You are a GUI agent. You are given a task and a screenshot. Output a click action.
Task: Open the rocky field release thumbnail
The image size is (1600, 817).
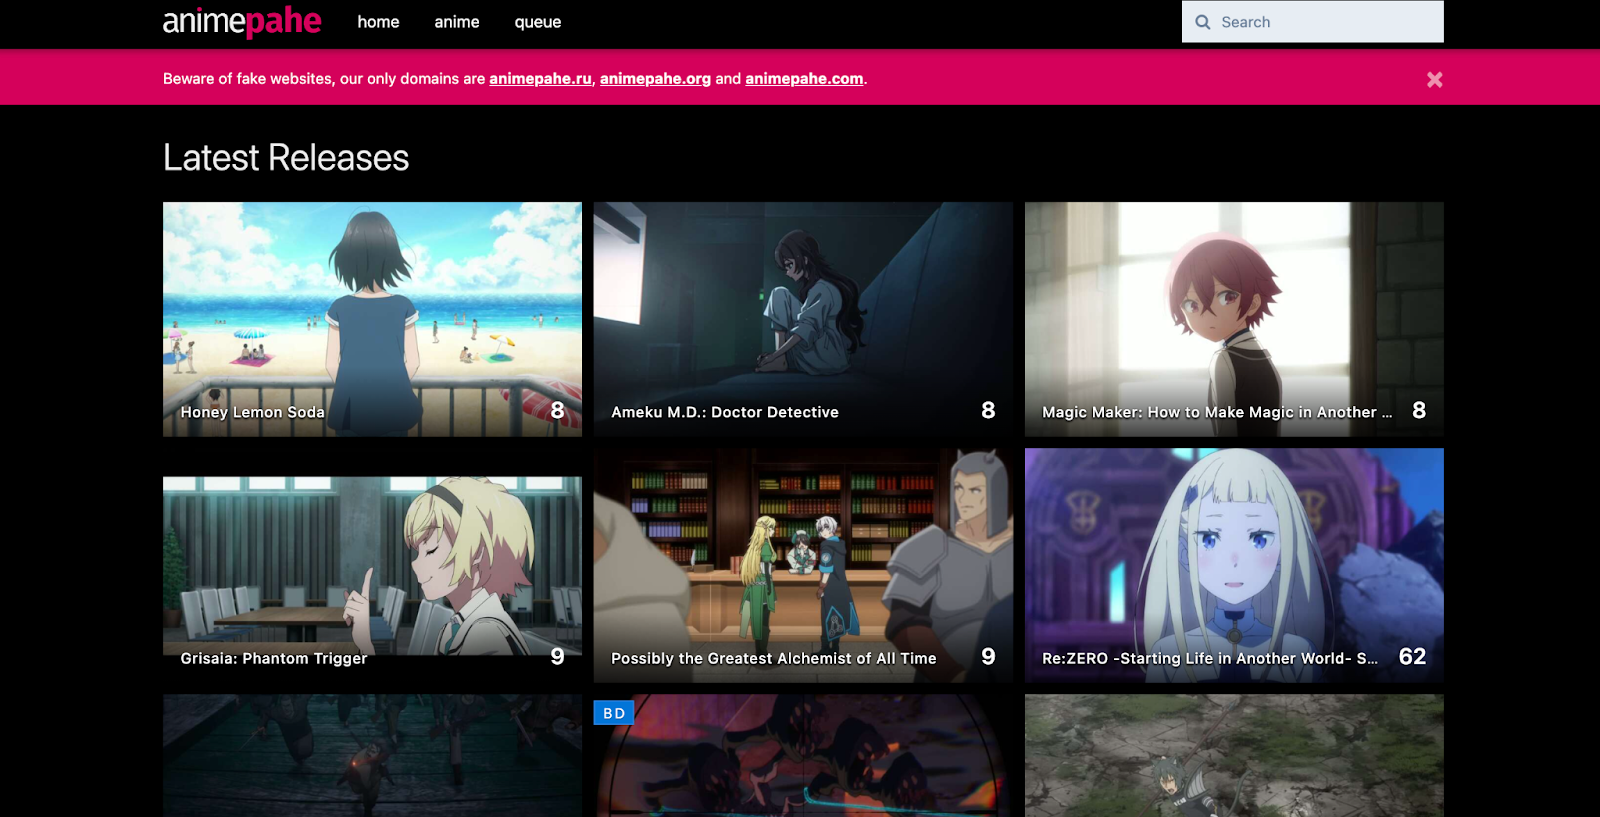click(x=1234, y=756)
